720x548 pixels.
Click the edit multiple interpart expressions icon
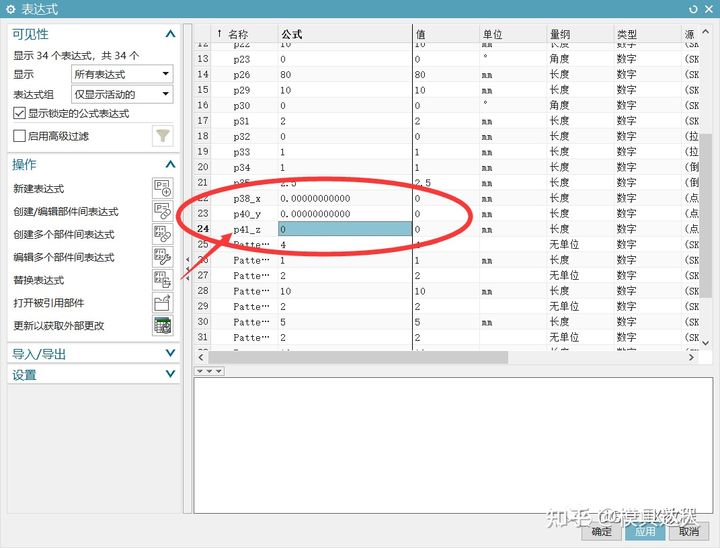tap(163, 257)
